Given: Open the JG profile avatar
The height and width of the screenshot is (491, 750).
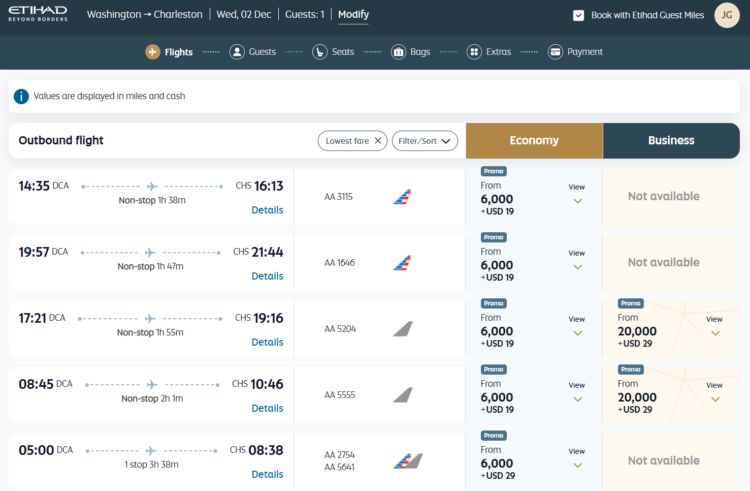Looking at the screenshot, I should 727,15.
